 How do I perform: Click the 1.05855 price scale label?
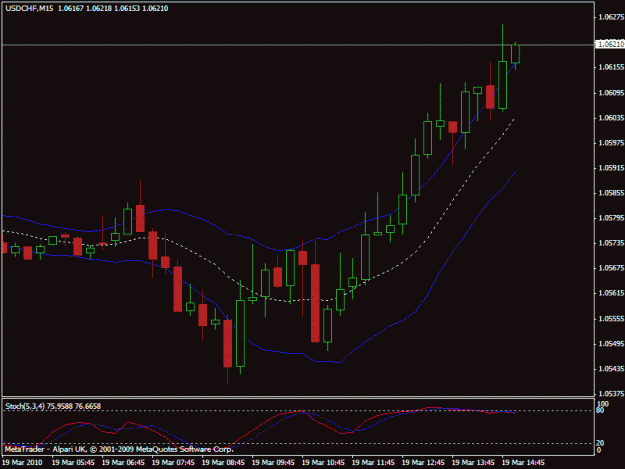coord(611,193)
